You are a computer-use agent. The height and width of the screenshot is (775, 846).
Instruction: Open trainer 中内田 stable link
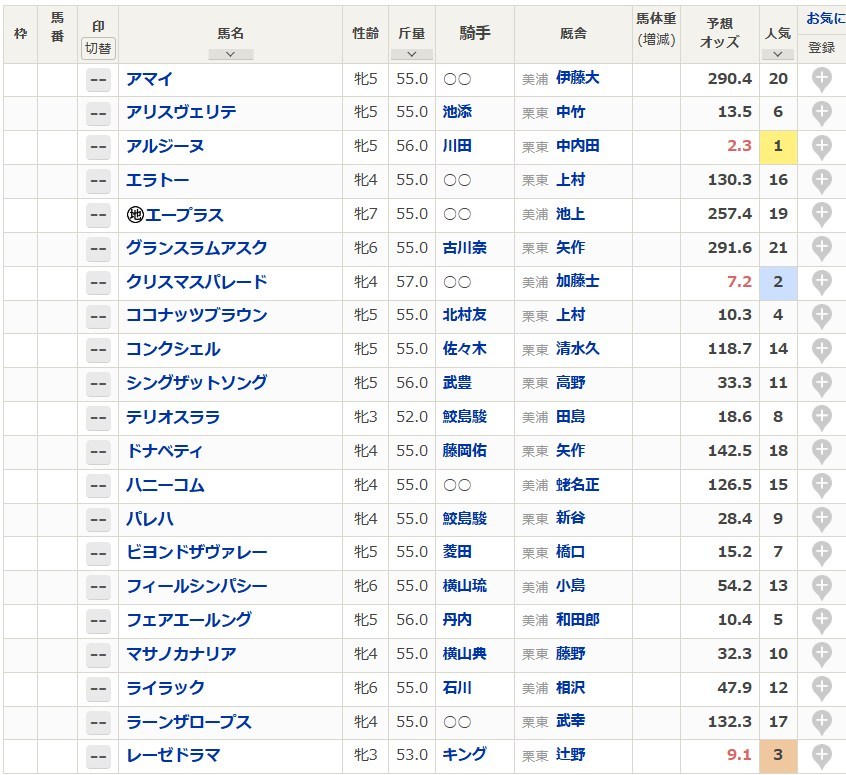coord(577,146)
